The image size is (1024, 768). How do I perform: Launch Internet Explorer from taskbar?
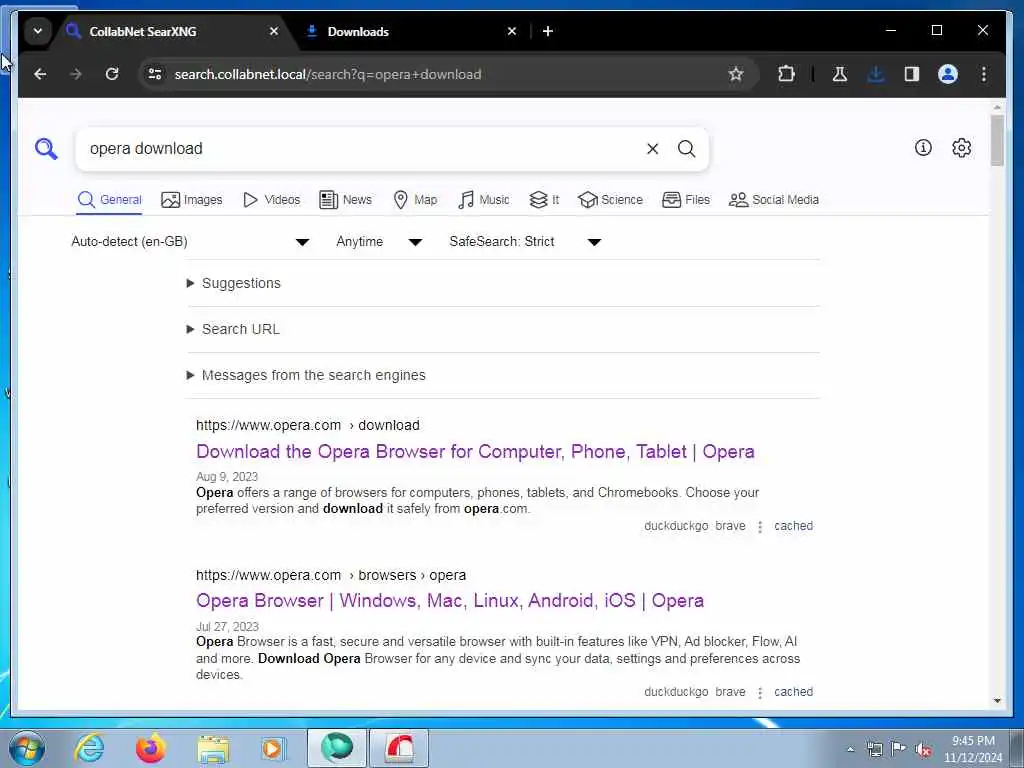pos(89,748)
